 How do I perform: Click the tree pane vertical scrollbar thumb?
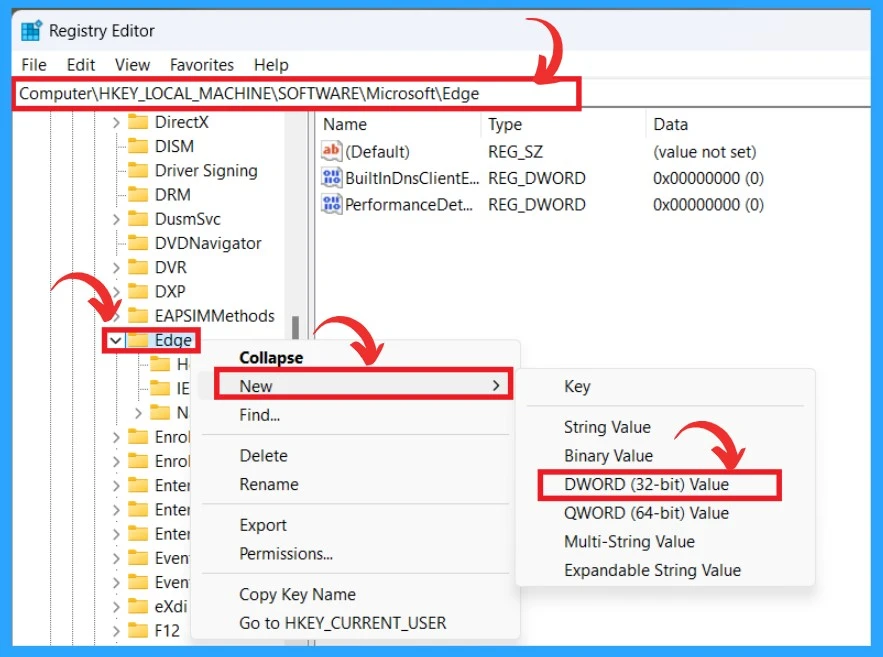click(x=295, y=328)
